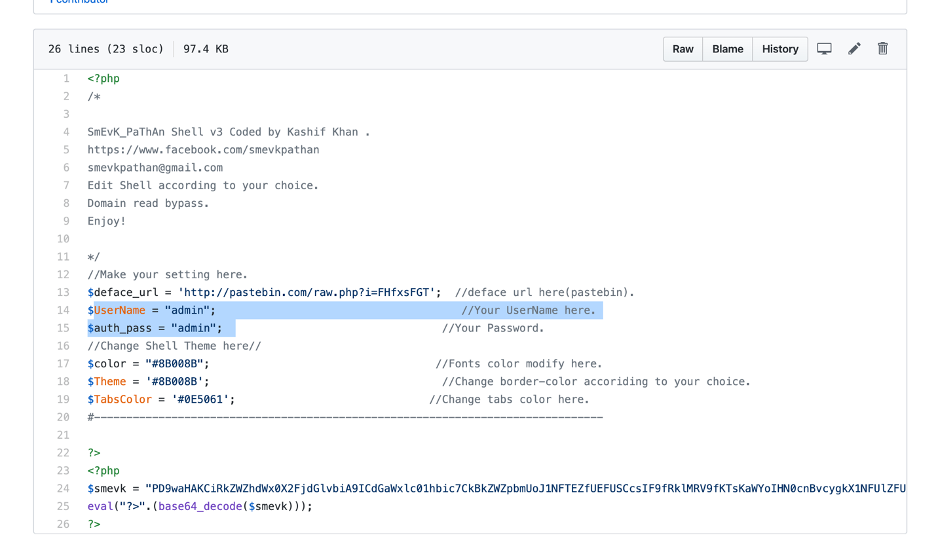Click the "Enjoy!" comment line
The image size is (936, 552).
click(x=106, y=221)
